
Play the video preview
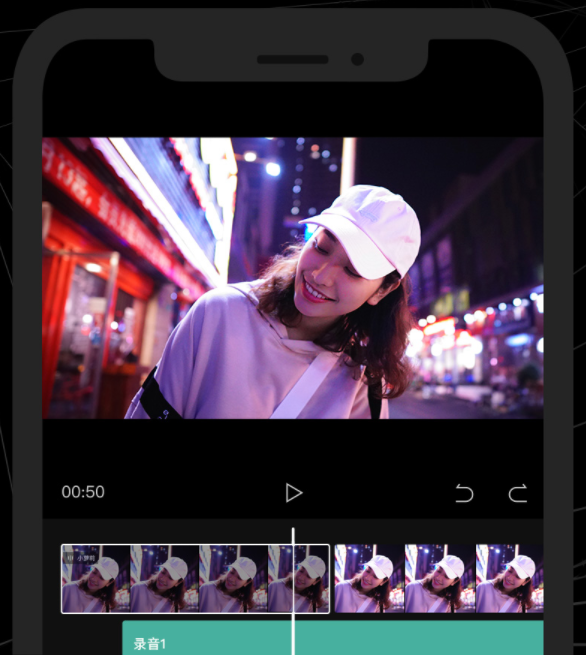[x=294, y=493]
